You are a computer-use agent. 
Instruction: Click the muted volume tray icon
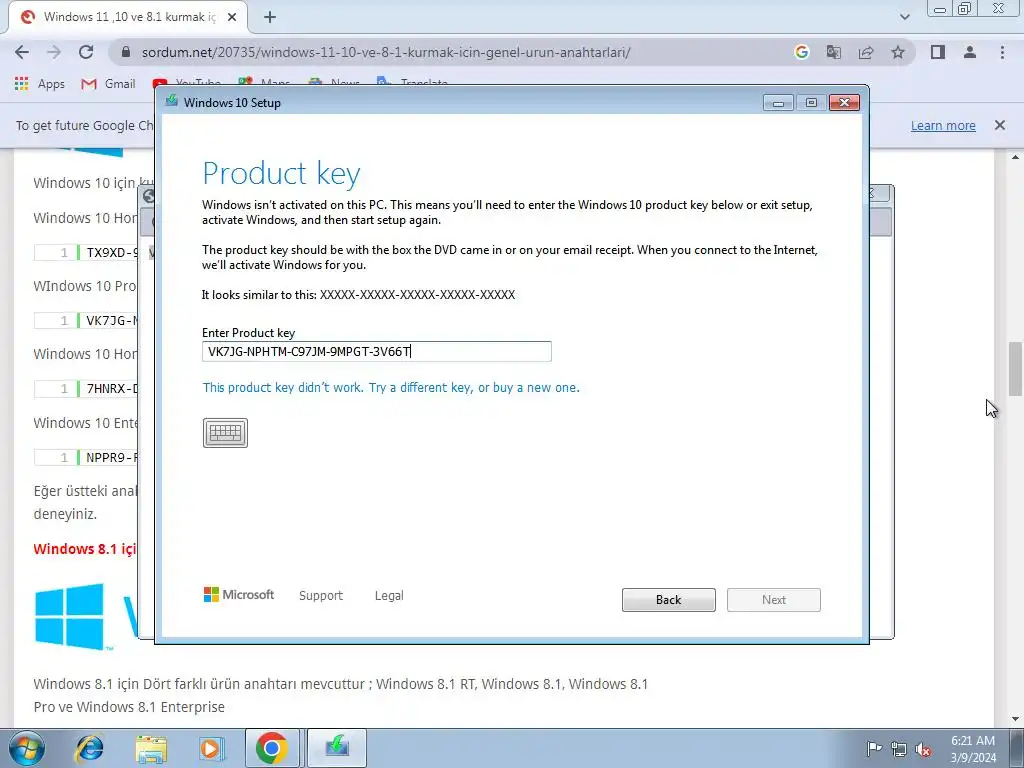(x=923, y=749)
